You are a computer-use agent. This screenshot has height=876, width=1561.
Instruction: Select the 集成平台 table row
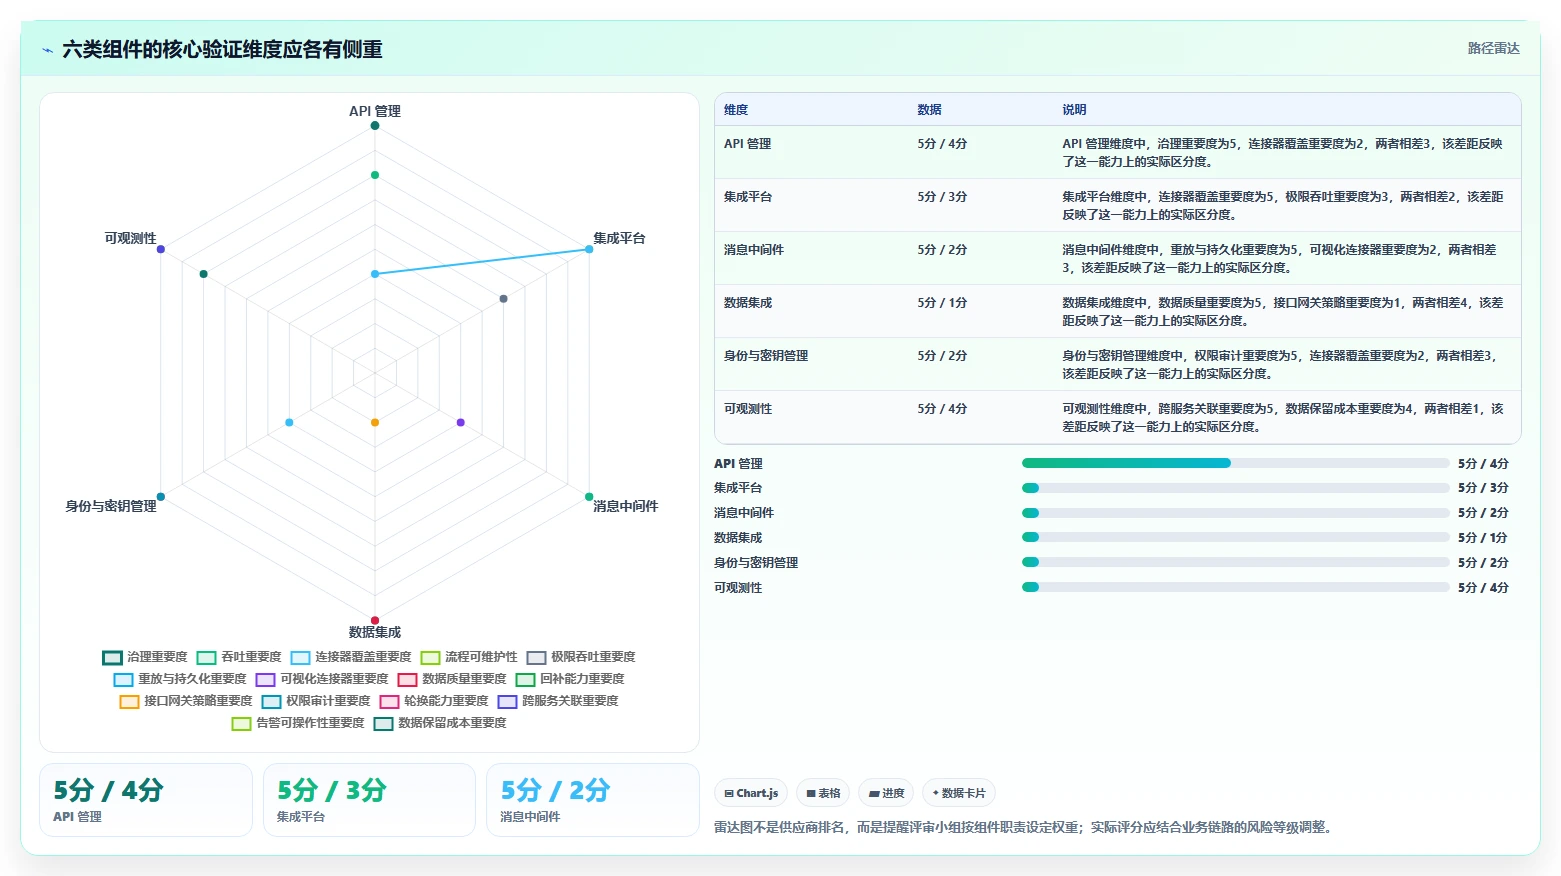1118,205
